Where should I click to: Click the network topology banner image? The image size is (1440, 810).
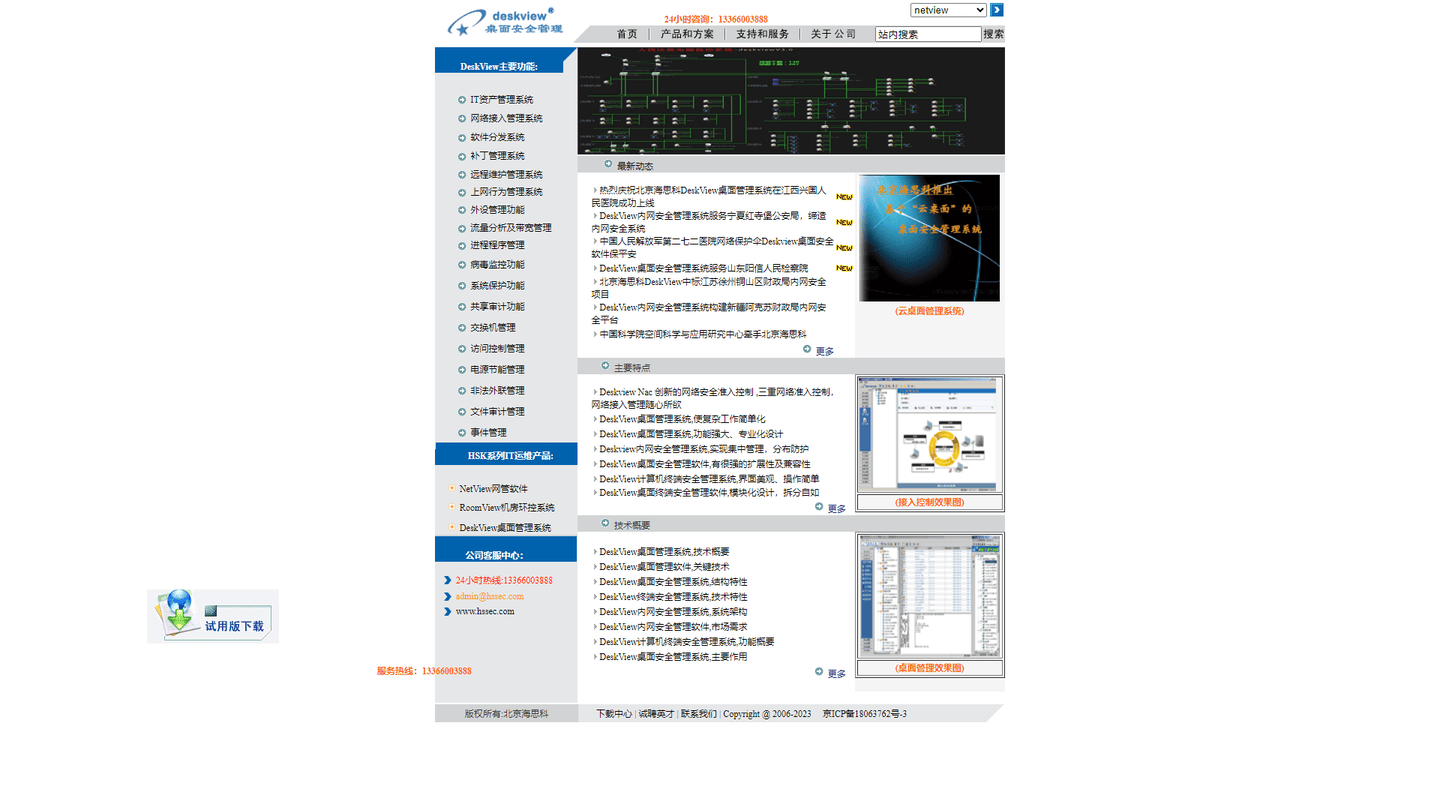tap(791, 101)
